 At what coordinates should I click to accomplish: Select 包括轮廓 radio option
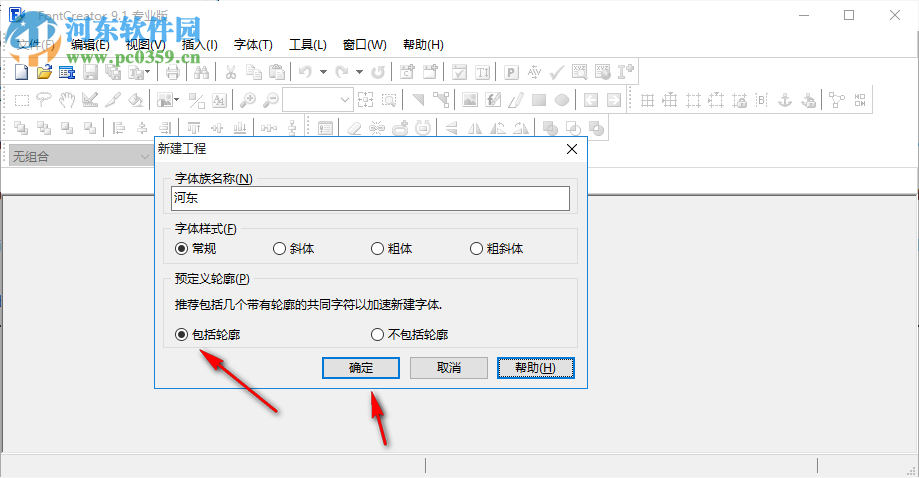pos(207,334)
